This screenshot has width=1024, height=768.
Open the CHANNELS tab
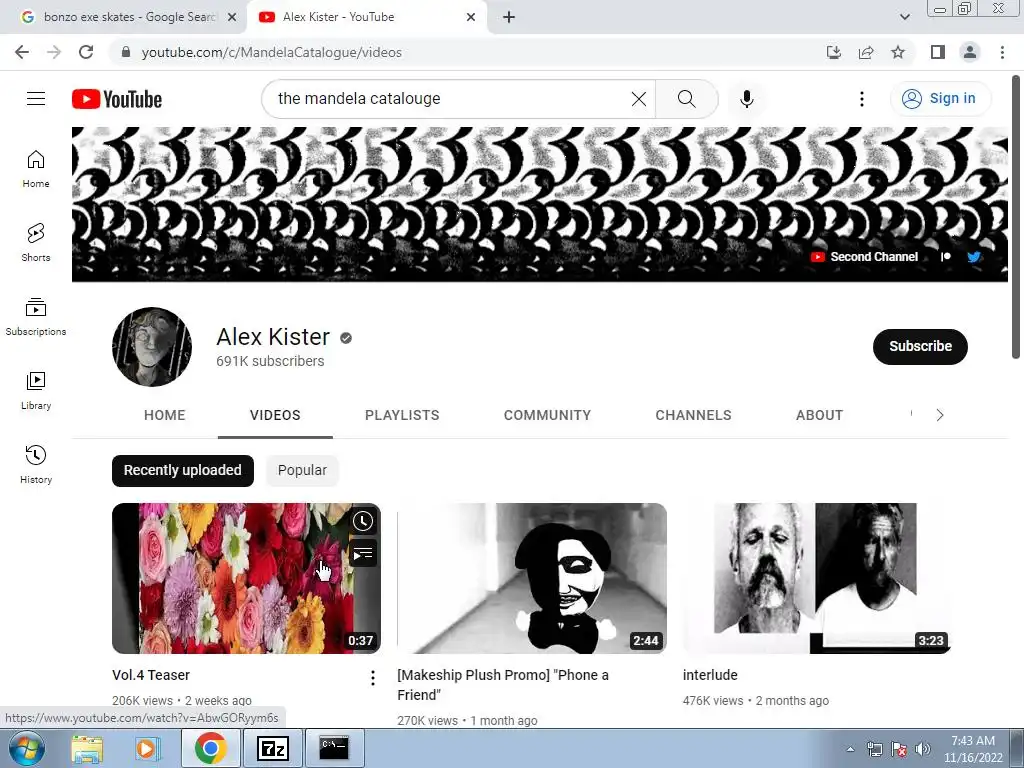694,415
